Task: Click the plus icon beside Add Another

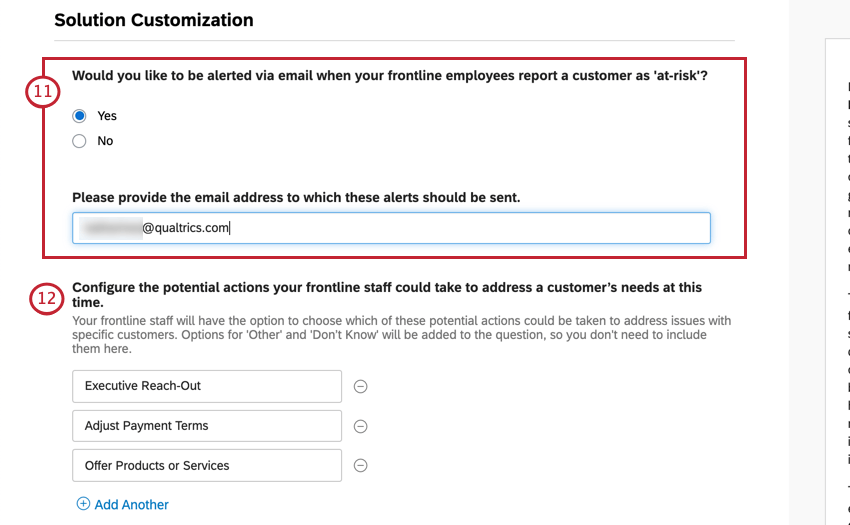Action: pos(83,504)
